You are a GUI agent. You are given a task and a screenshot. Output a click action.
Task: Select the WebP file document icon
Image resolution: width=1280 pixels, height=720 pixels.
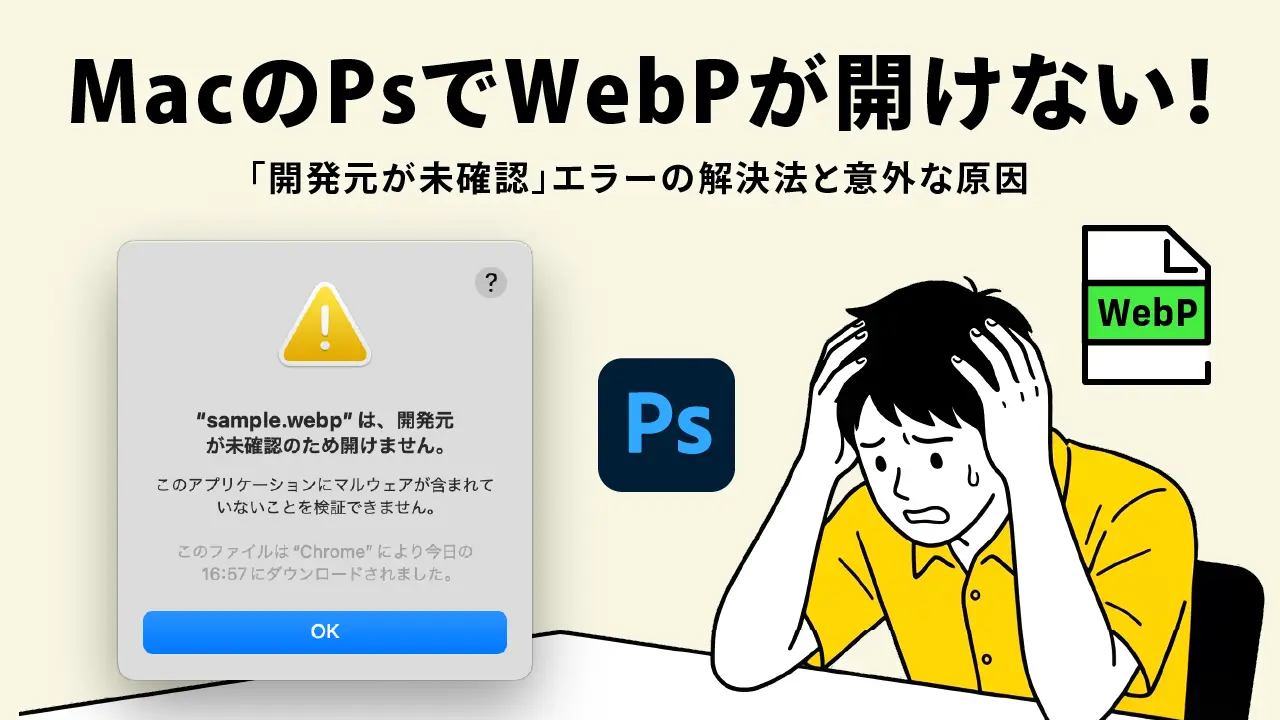1146,304
